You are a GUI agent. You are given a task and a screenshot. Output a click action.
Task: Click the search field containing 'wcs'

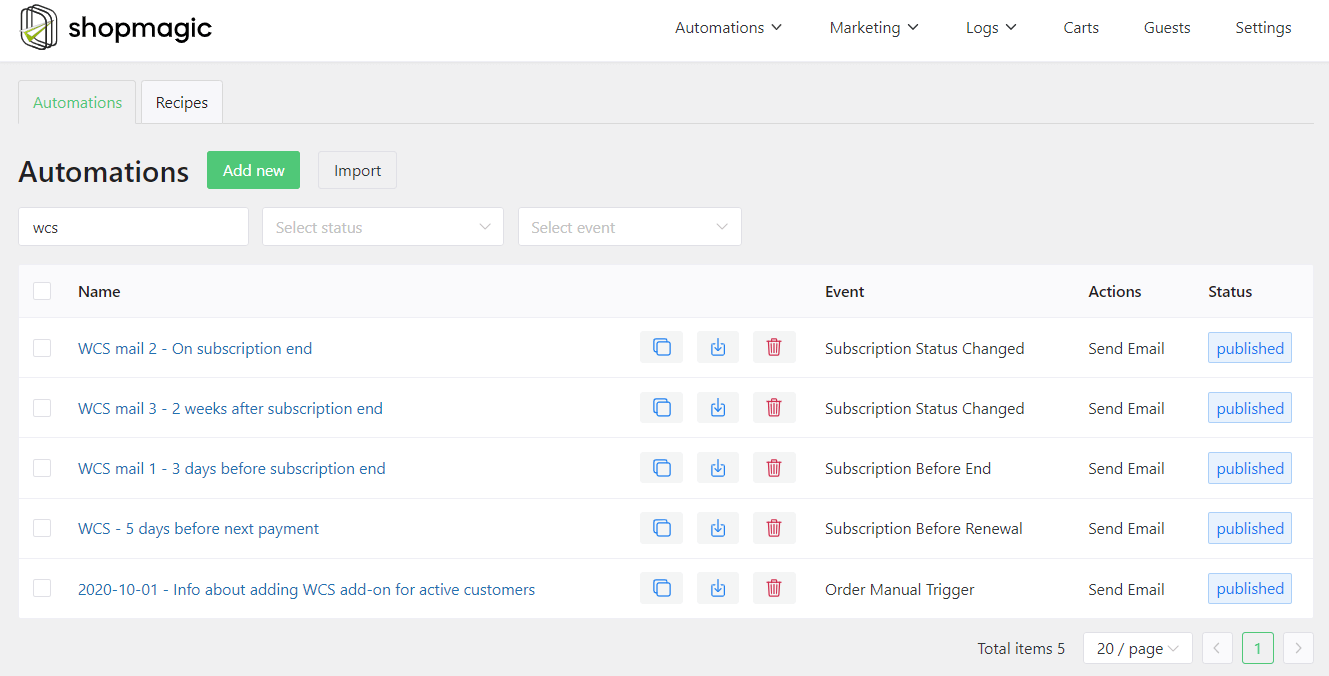[x=133, y=227]
